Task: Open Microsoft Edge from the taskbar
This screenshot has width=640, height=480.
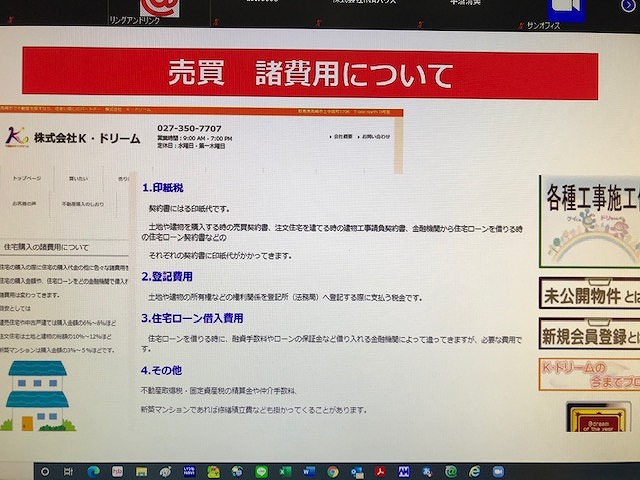Action: (92, 471)
